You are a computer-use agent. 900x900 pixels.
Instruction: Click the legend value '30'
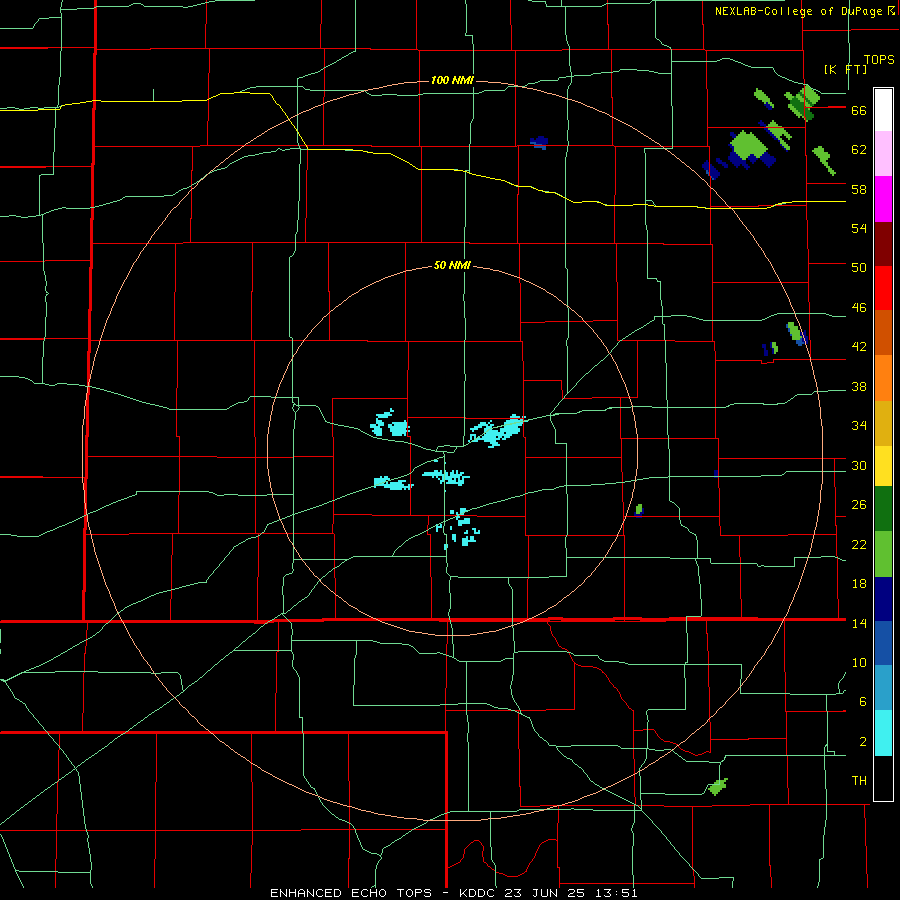point(859,465)
